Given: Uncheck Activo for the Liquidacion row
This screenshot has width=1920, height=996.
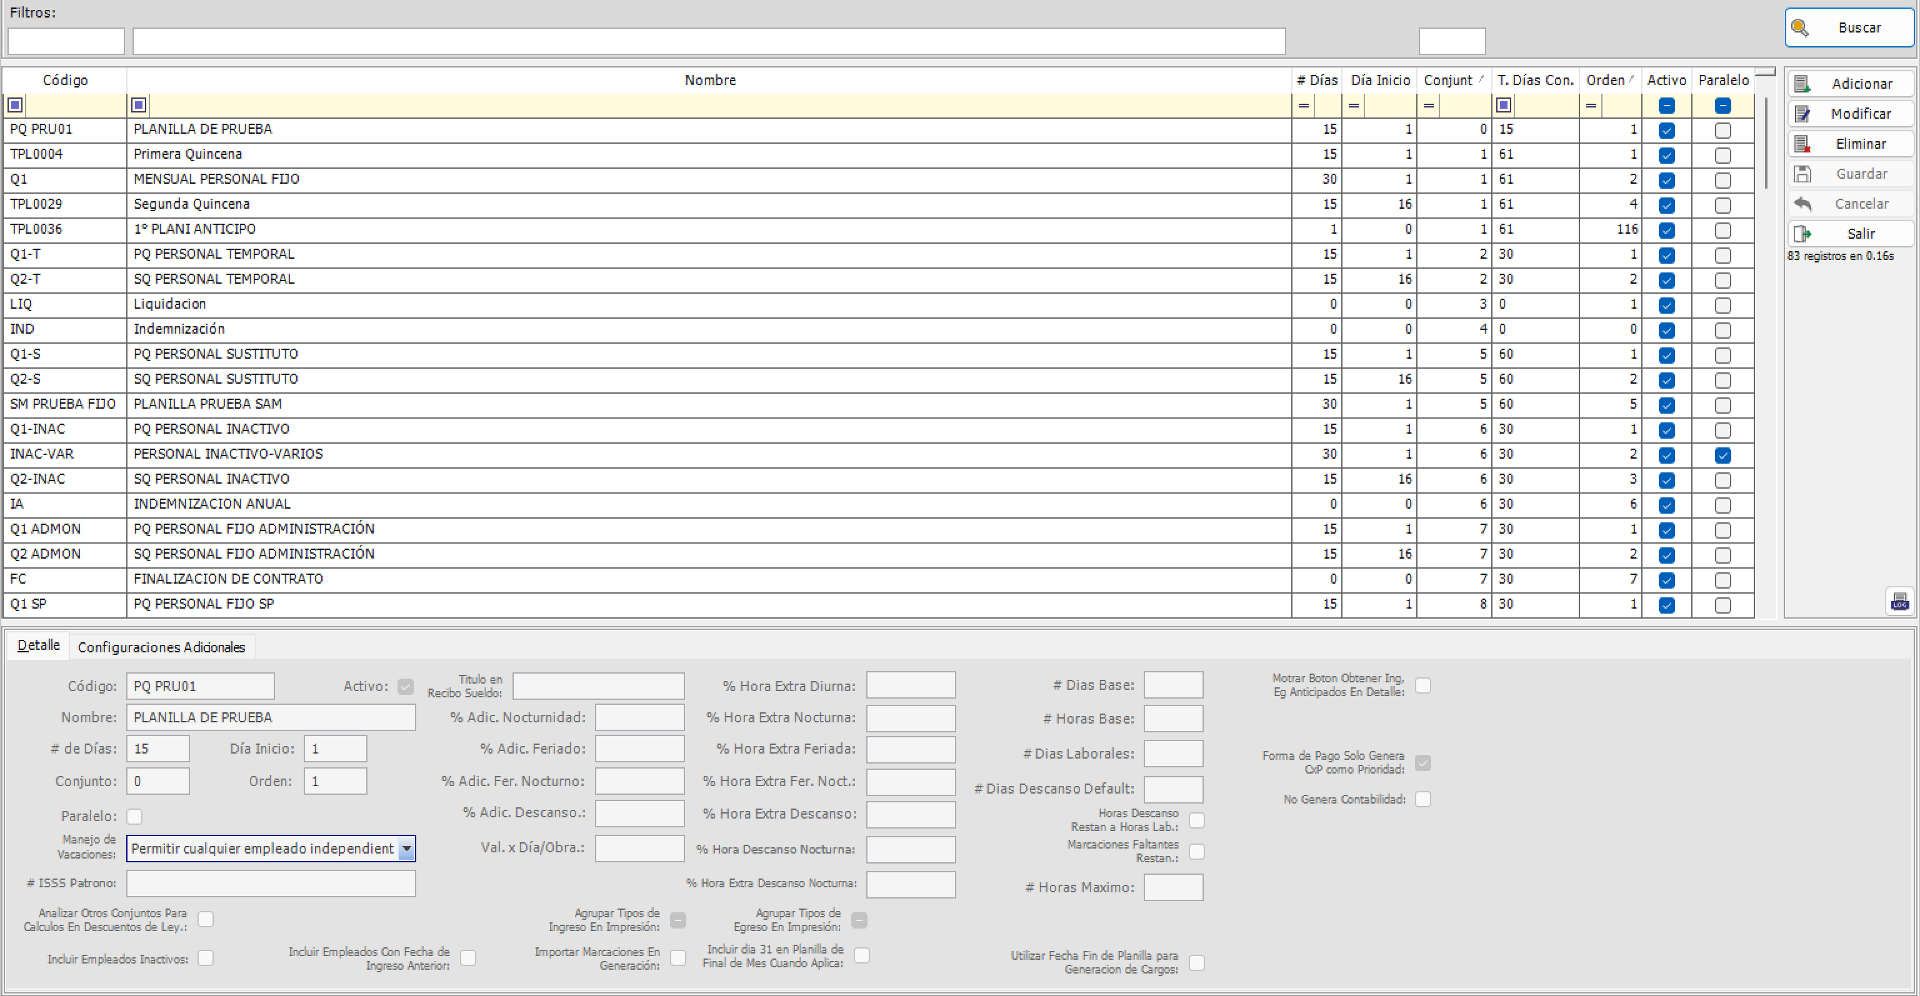Looking at the screenshot, I should (x=1666, y=305).
